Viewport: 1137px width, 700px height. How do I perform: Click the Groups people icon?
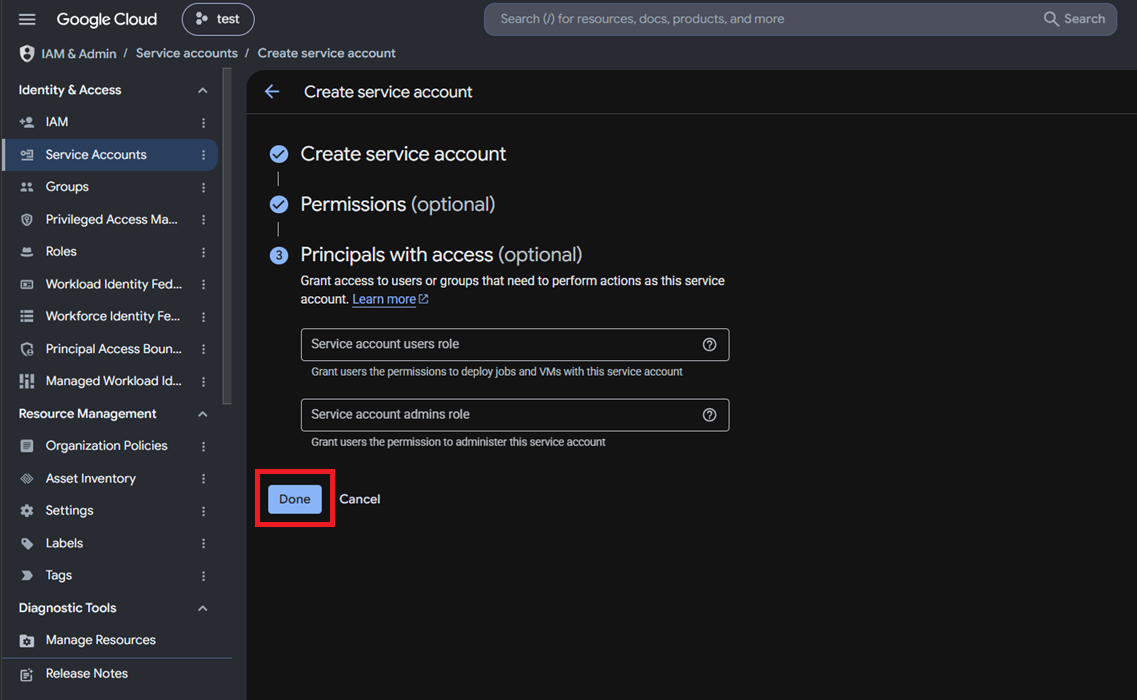[x=27, y=186]
